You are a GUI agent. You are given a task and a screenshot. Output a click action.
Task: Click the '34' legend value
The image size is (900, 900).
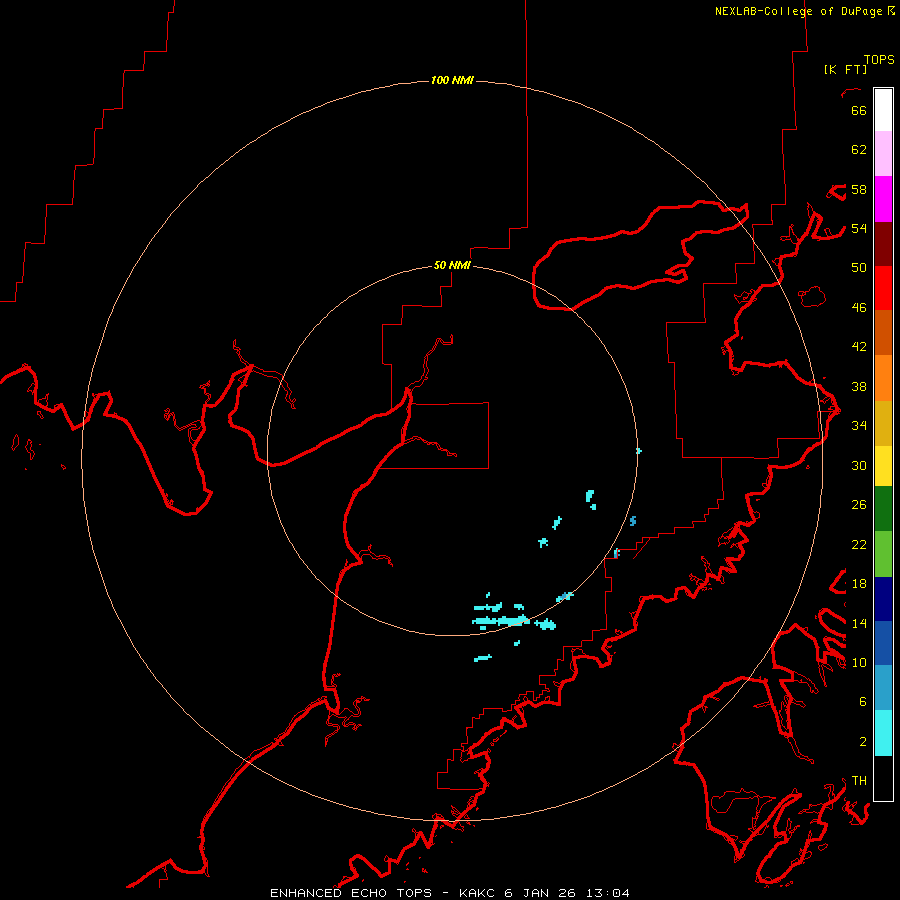tap(859, 426)
